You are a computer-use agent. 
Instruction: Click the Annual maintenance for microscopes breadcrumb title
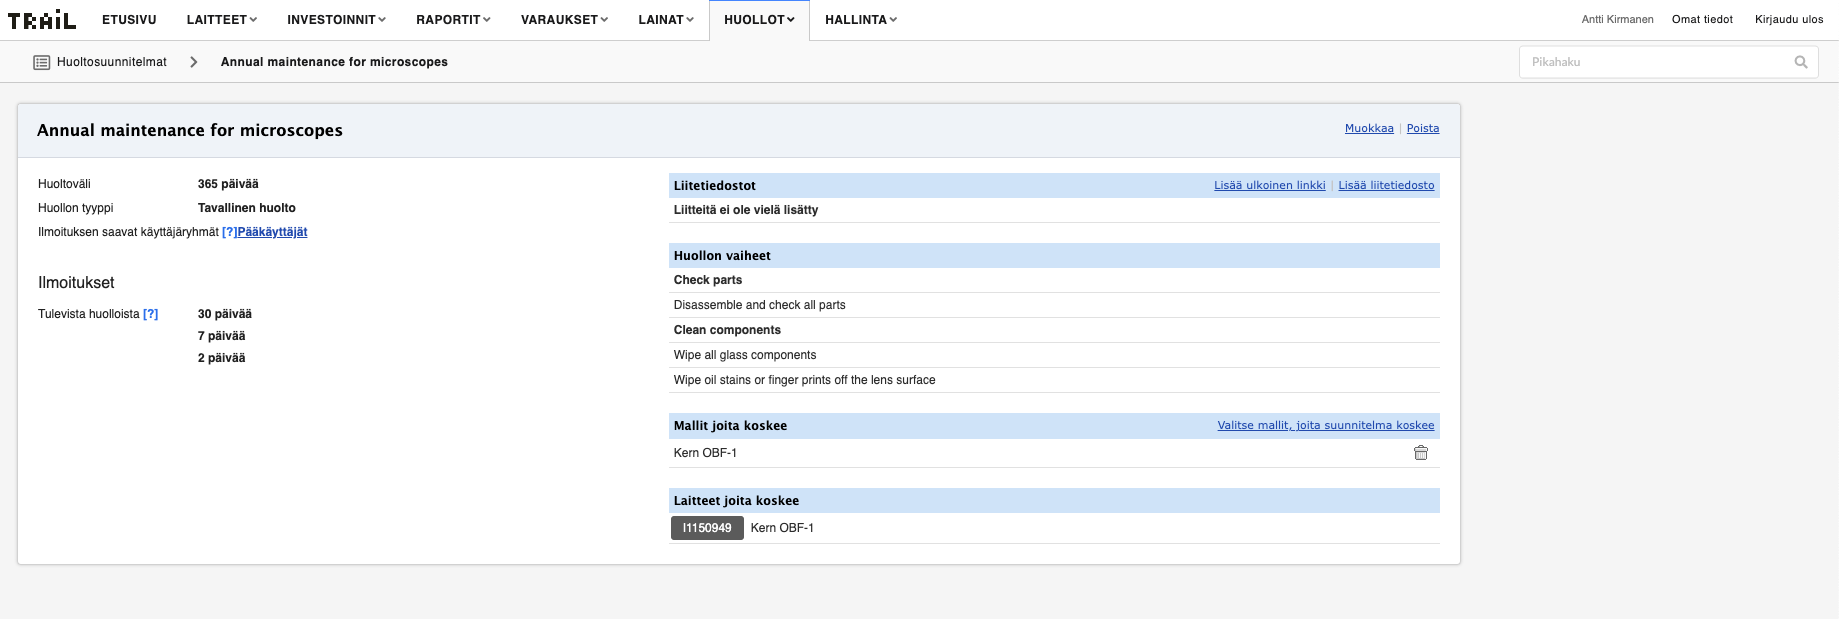[x=334, y=62]
